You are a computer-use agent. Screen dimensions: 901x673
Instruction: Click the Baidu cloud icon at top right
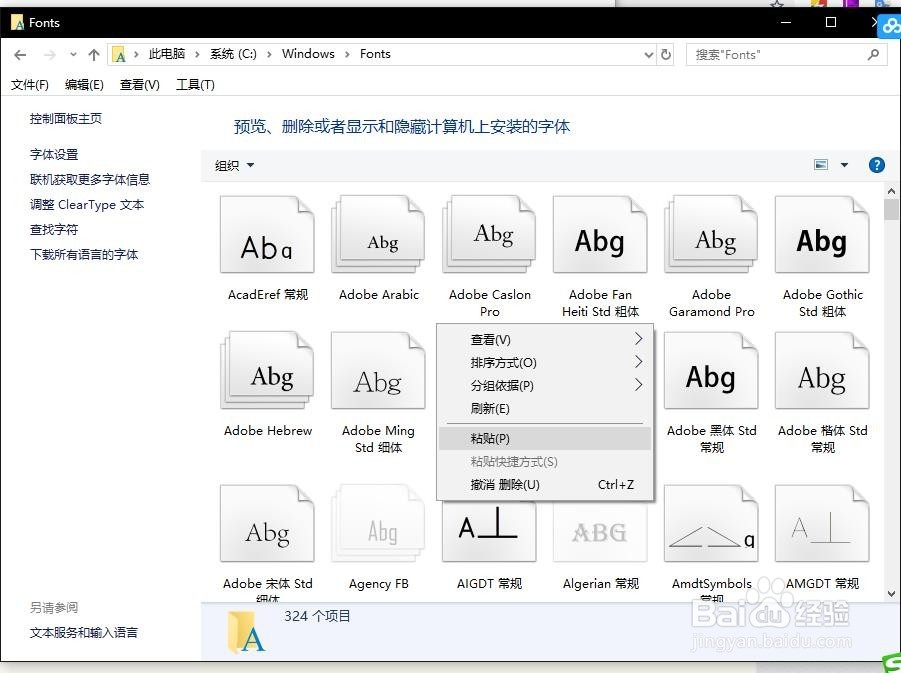890,26
